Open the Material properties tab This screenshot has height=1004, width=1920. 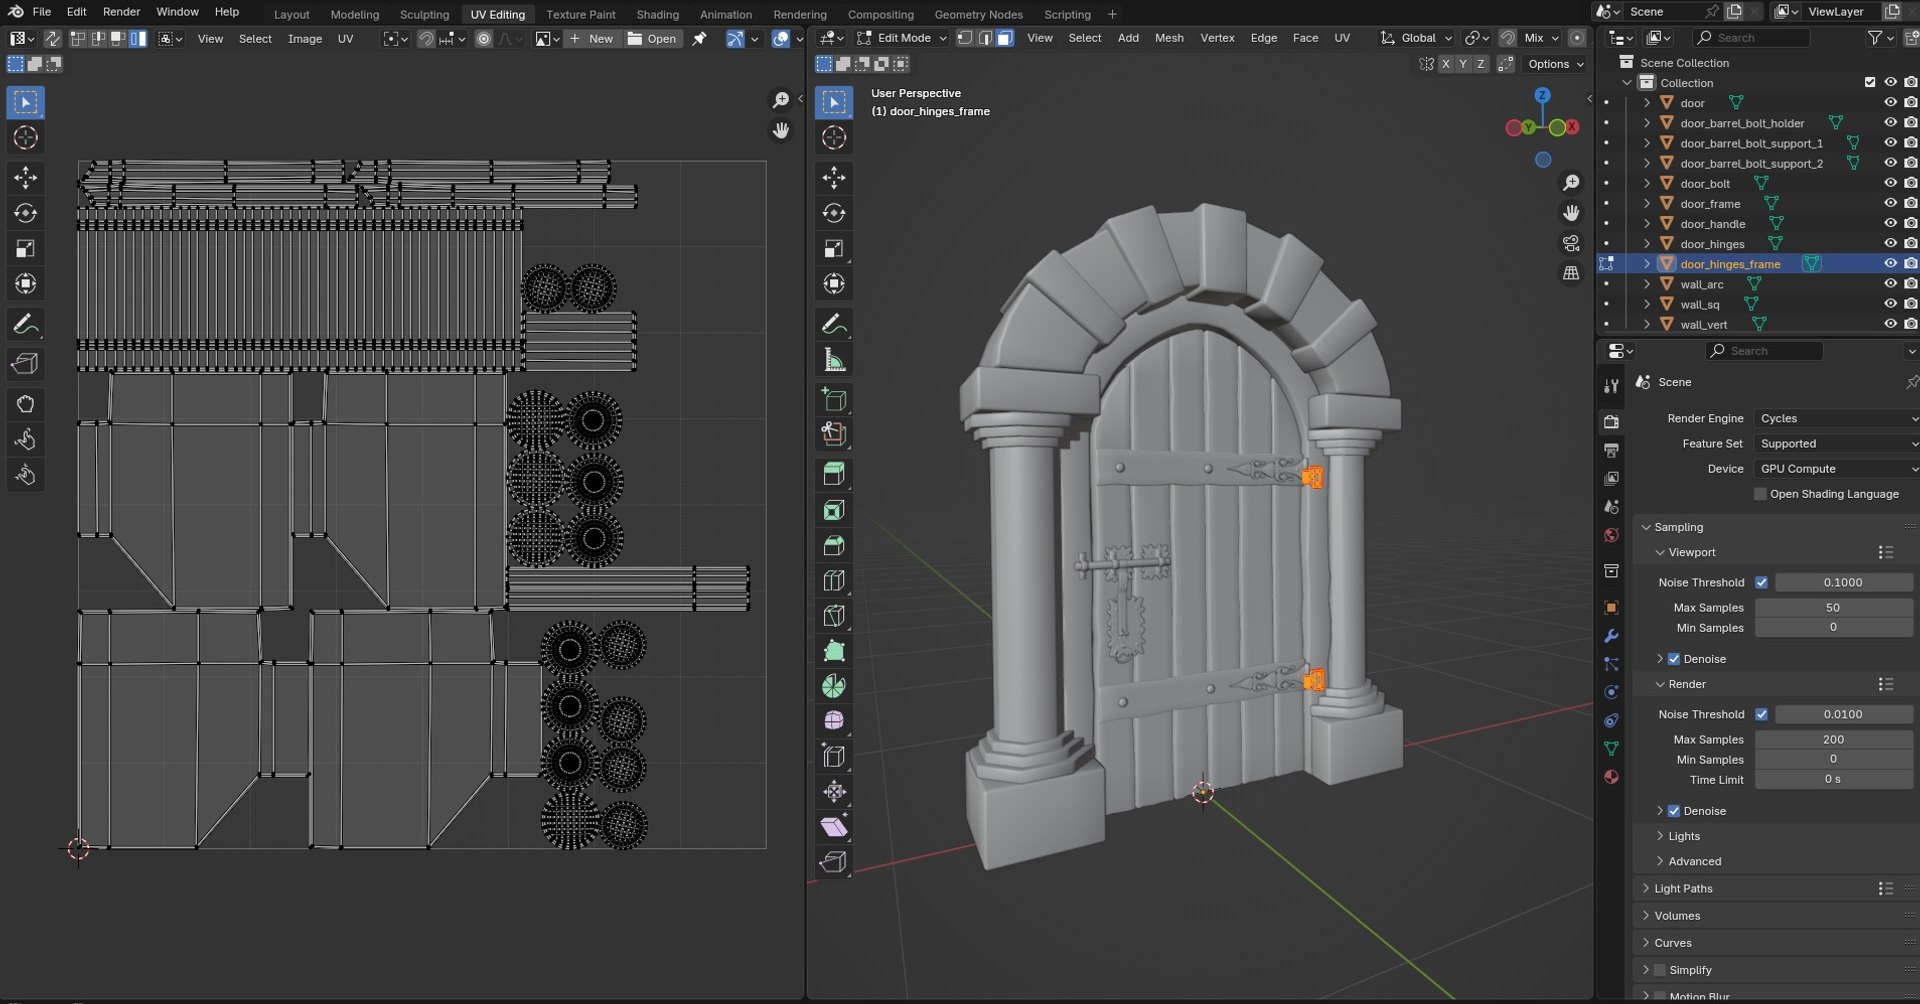pyautogui.click(x=1611, y=777)
